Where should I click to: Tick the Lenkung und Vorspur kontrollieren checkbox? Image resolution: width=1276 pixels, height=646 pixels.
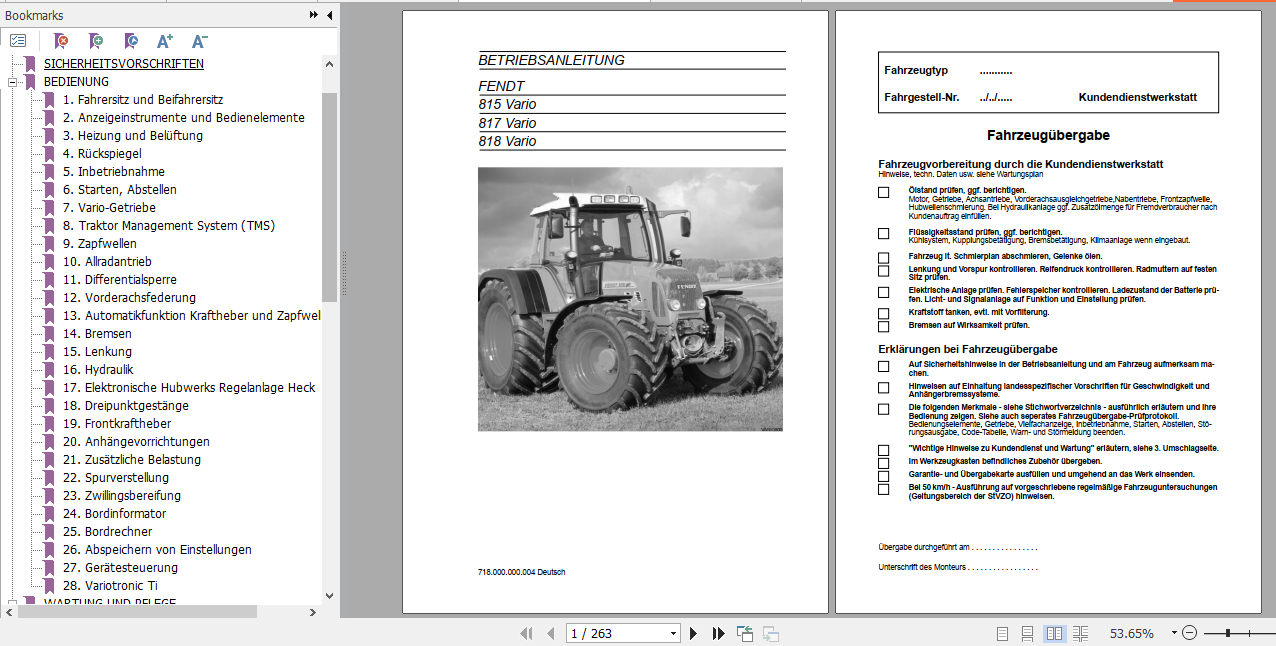tap(883, 271)
